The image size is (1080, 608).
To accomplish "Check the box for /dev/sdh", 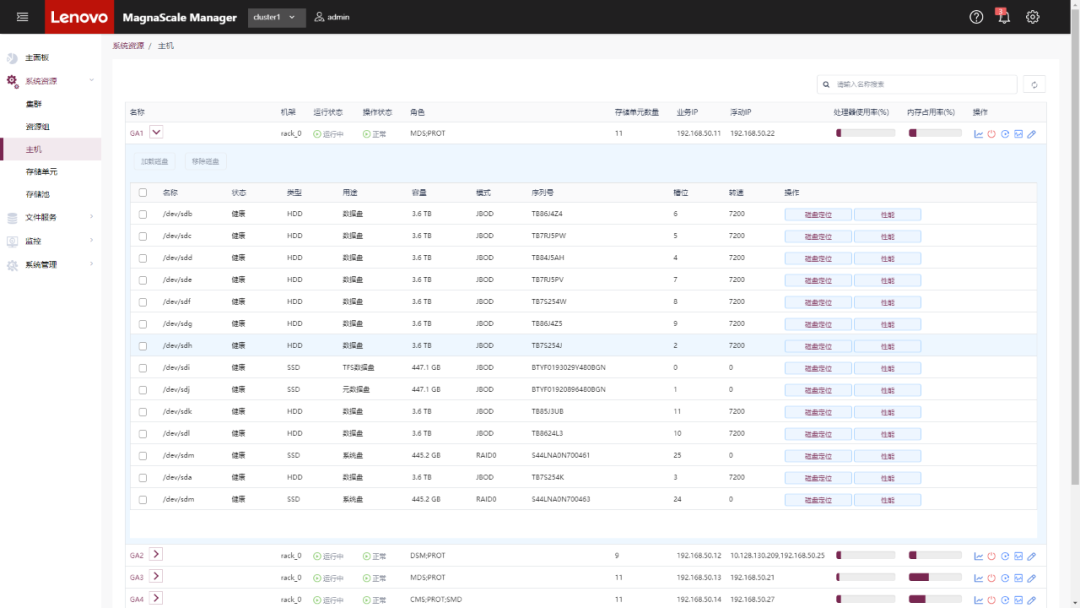I will pyautogui.click(x=143, y=346).
